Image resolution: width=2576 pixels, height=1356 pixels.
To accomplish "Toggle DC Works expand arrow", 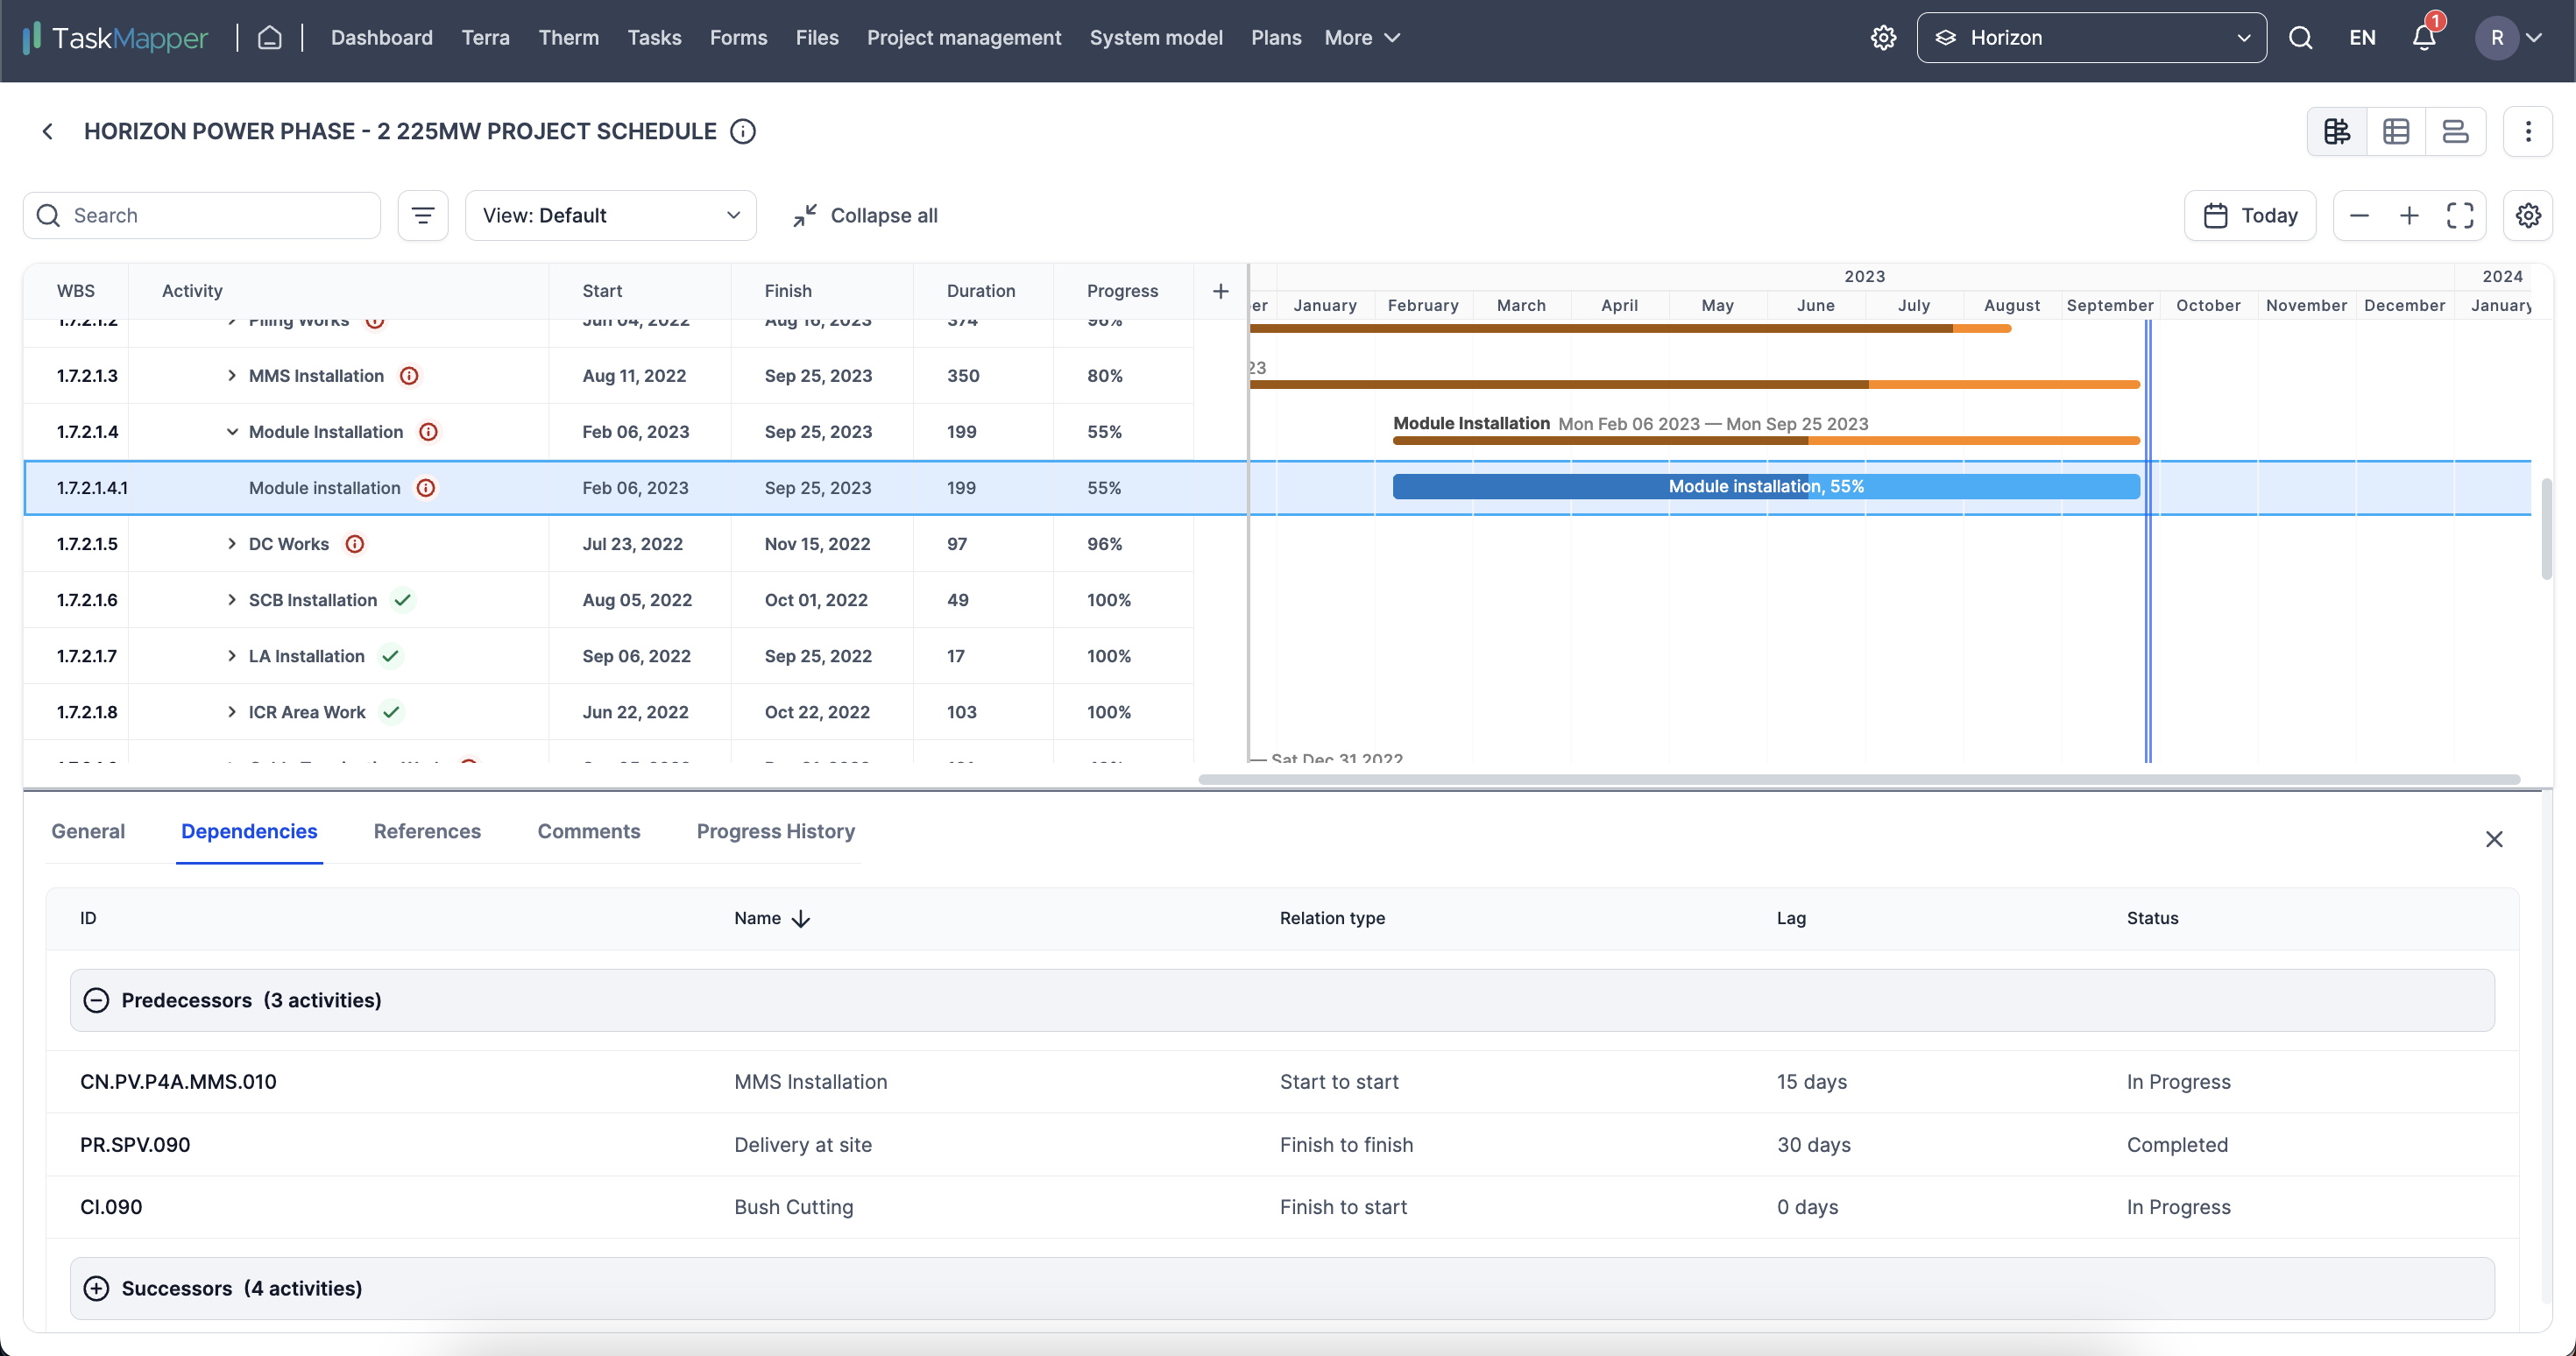I will pyautogui.click(x=233, y=543).
